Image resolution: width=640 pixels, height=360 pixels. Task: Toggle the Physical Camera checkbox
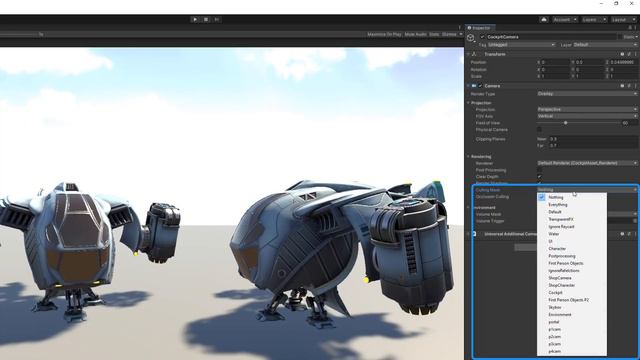pyautogui.click(x=539, y=129)
